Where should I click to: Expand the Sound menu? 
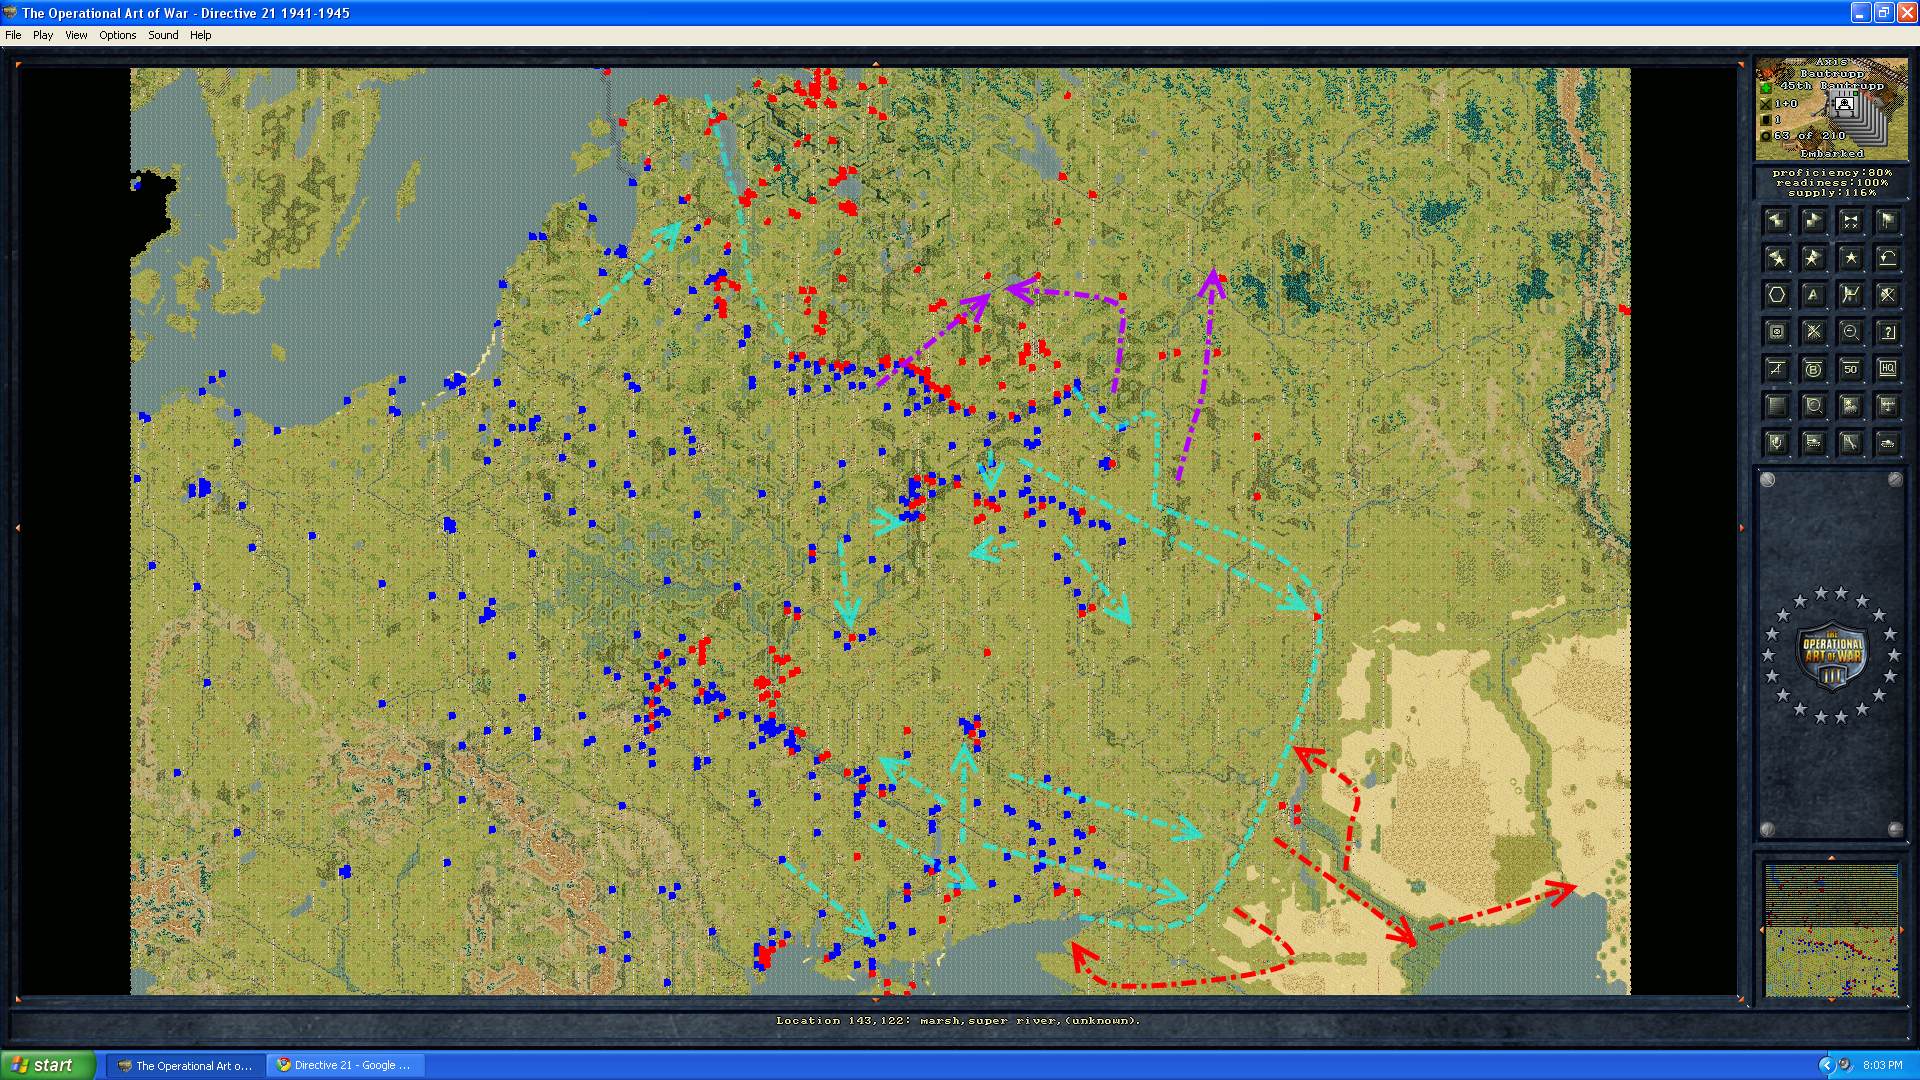tap(163, 35)
